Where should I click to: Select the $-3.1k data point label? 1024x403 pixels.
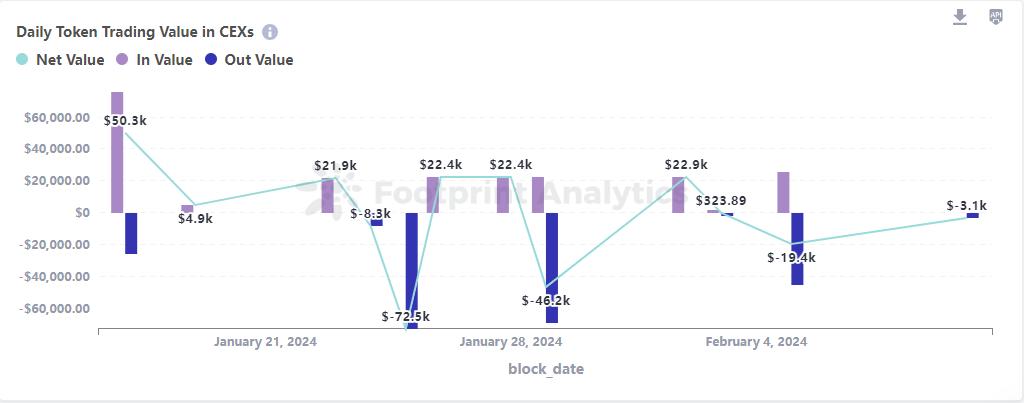(x=967, y=206)
